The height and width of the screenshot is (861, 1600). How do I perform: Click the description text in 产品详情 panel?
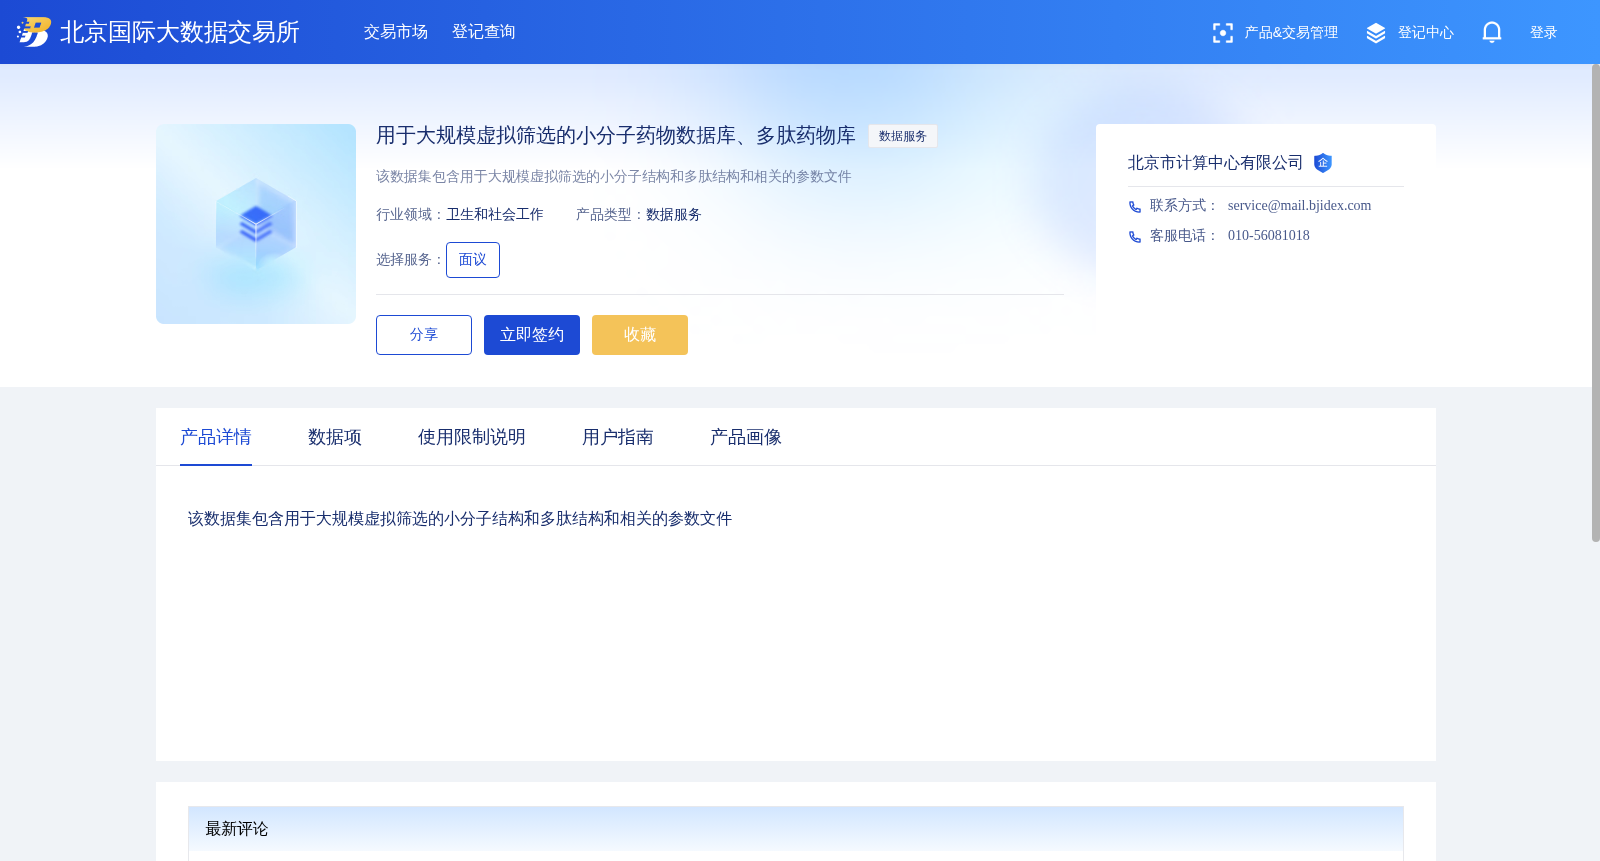coord(460,519)
